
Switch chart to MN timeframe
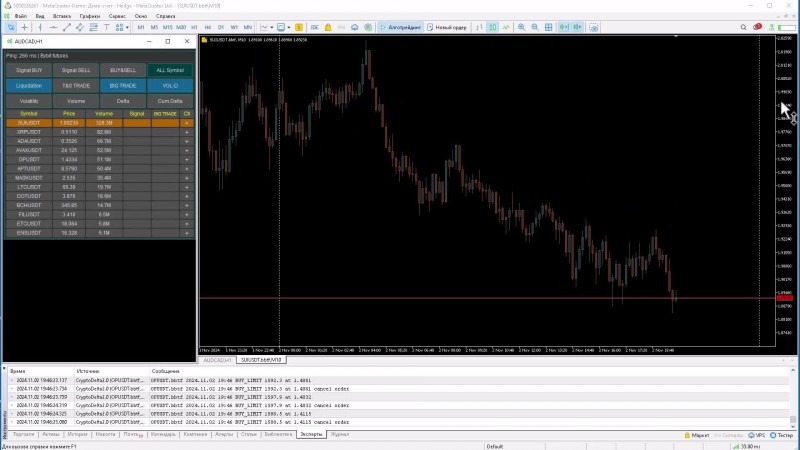point(248,28)
